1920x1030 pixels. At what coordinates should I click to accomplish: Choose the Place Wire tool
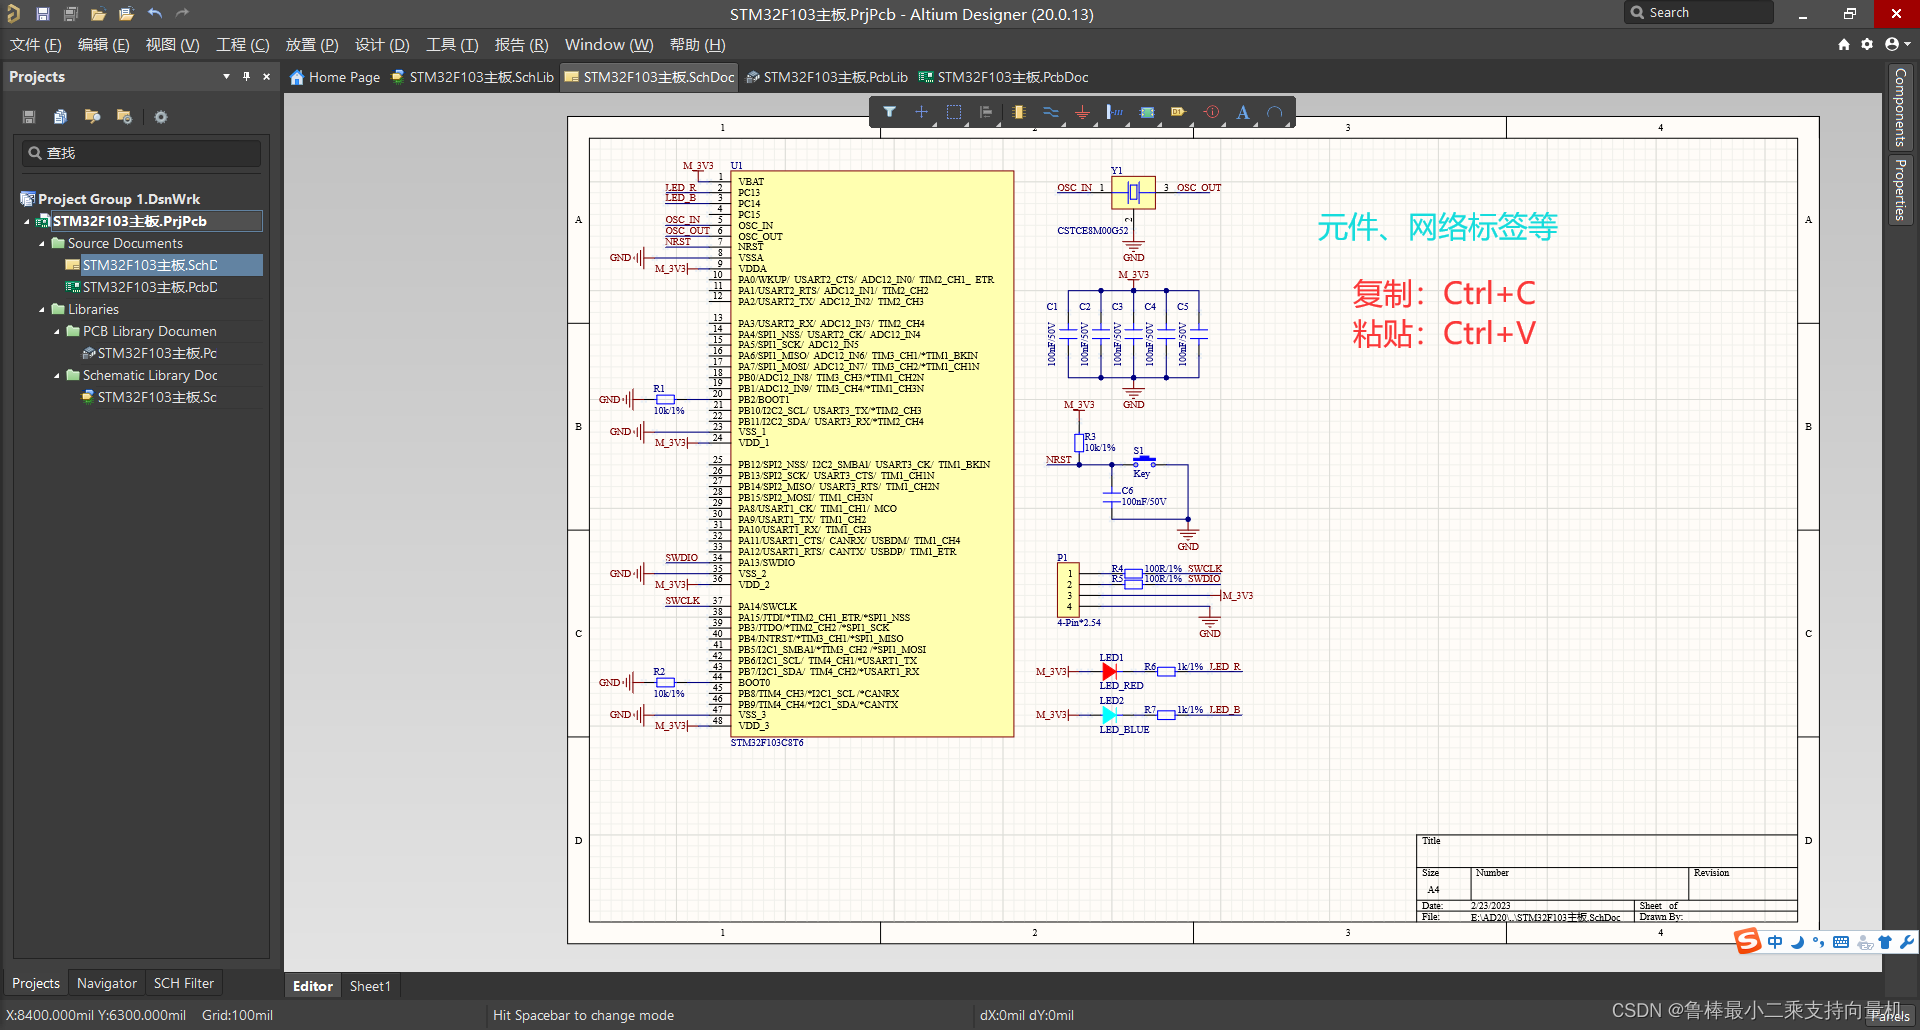point(1050,112)
